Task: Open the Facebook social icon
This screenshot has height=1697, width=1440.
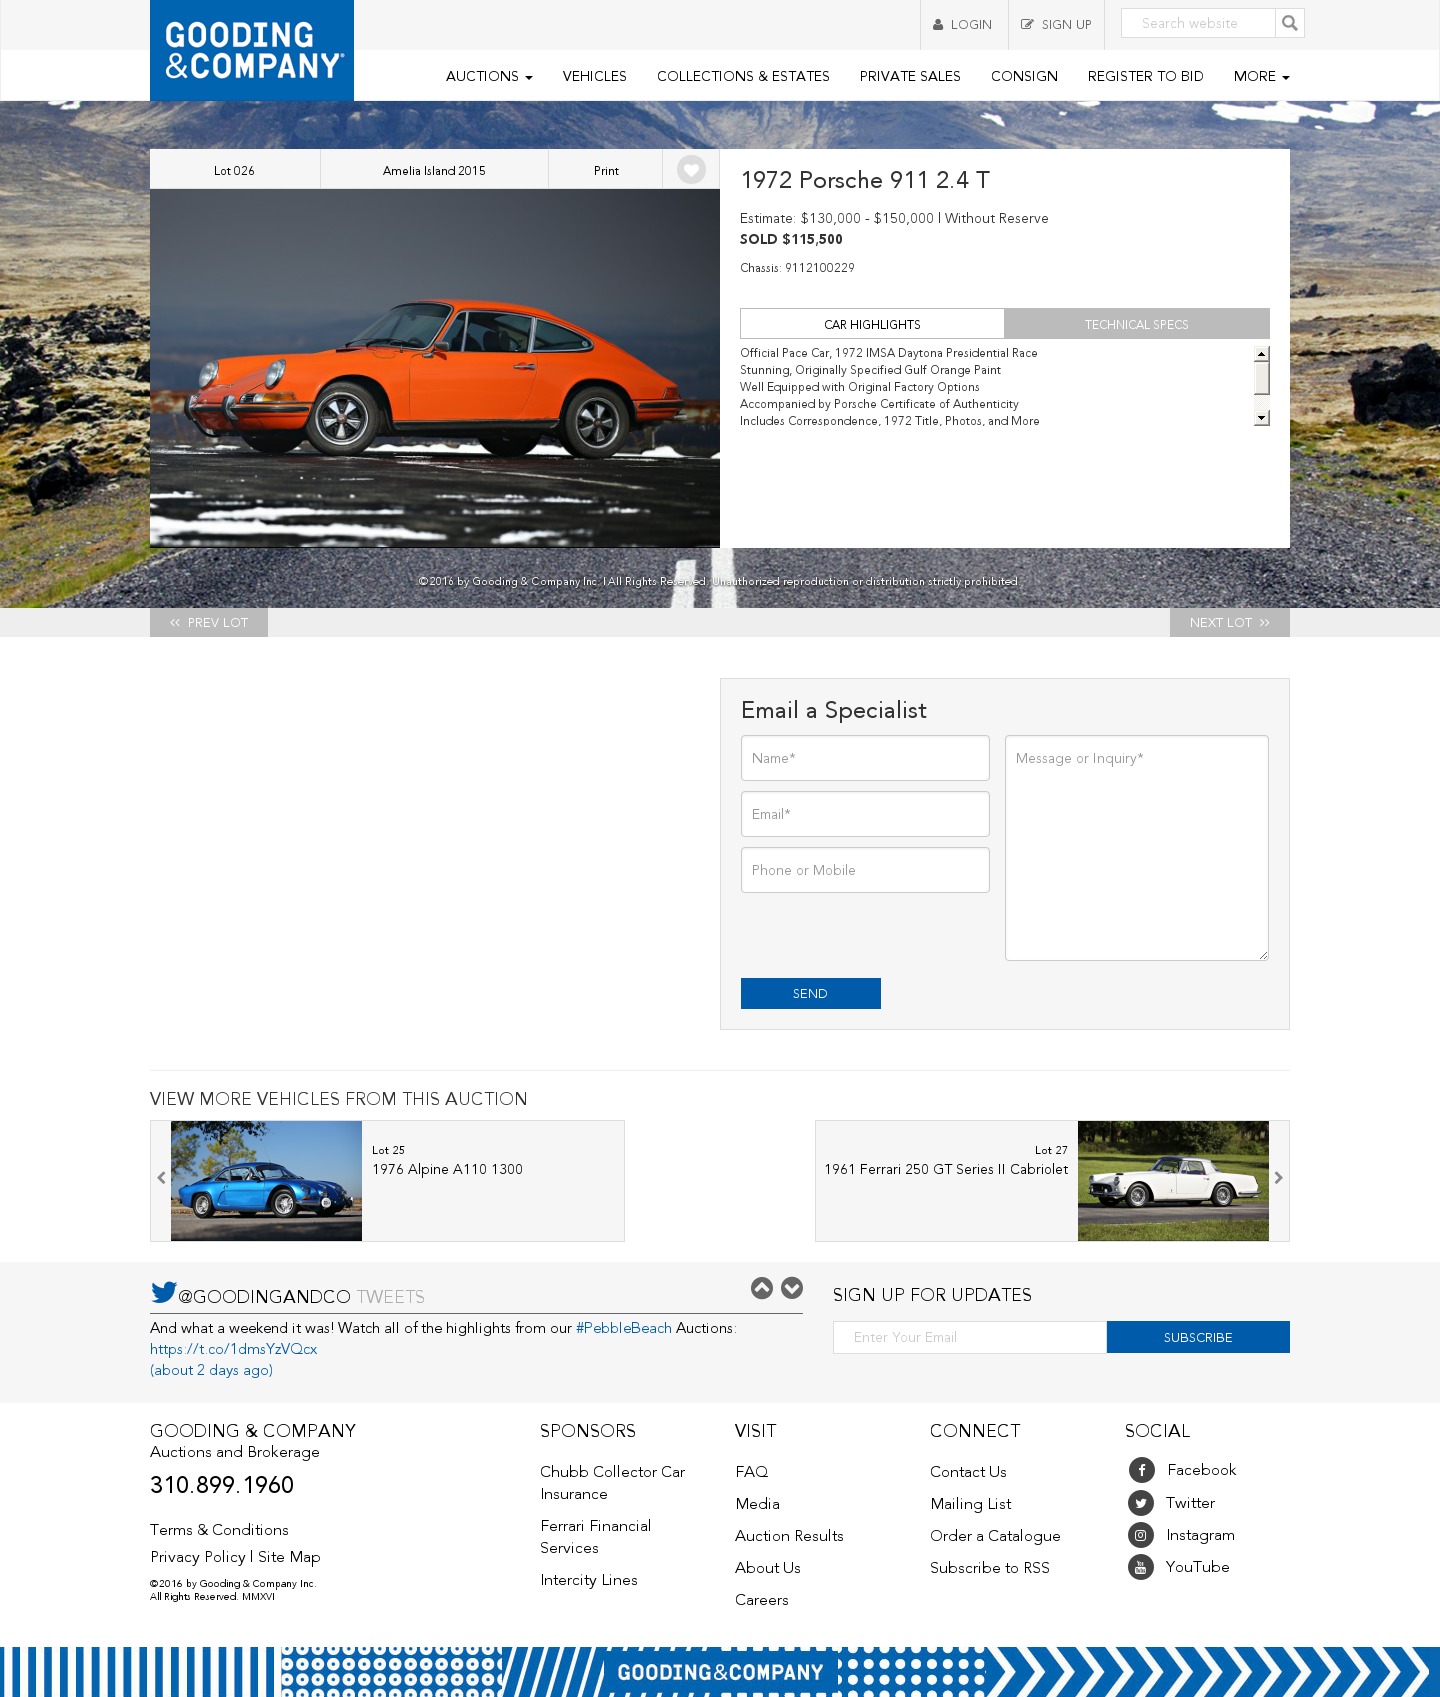Action: [1141, 1470]
